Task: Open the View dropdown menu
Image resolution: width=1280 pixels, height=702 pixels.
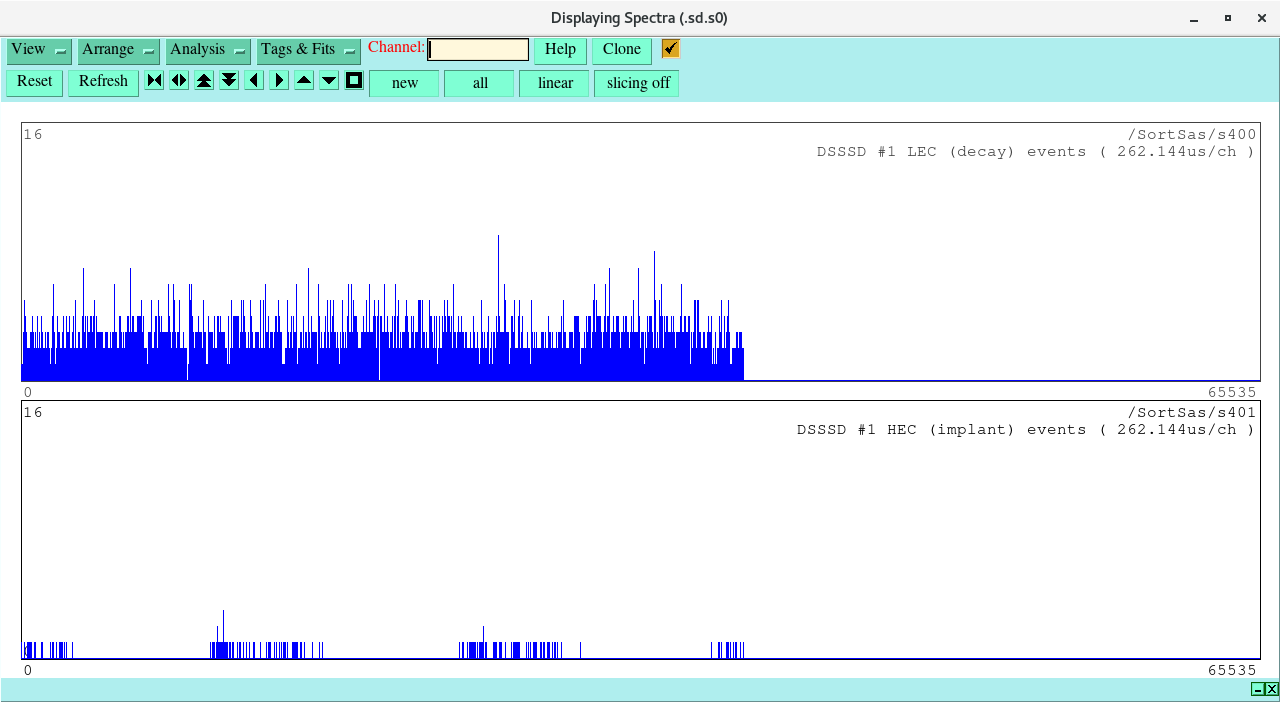Action: coord(39,50)
